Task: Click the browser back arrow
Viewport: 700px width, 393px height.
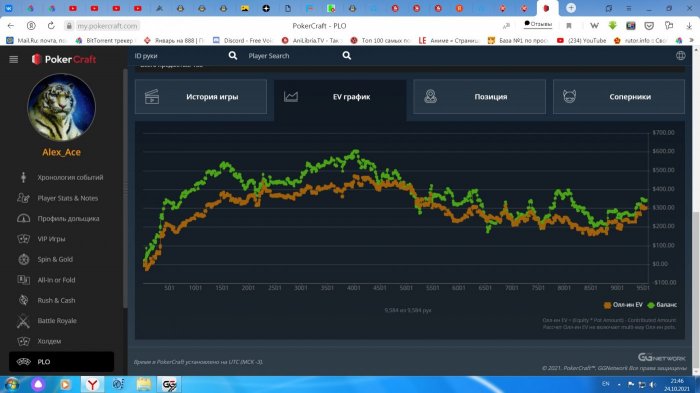Action: coord(11,26)
